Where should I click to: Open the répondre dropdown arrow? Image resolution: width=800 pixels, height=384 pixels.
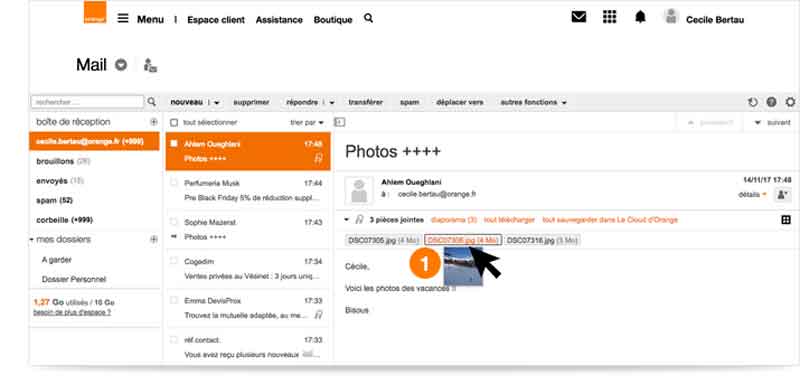[332, 103]
